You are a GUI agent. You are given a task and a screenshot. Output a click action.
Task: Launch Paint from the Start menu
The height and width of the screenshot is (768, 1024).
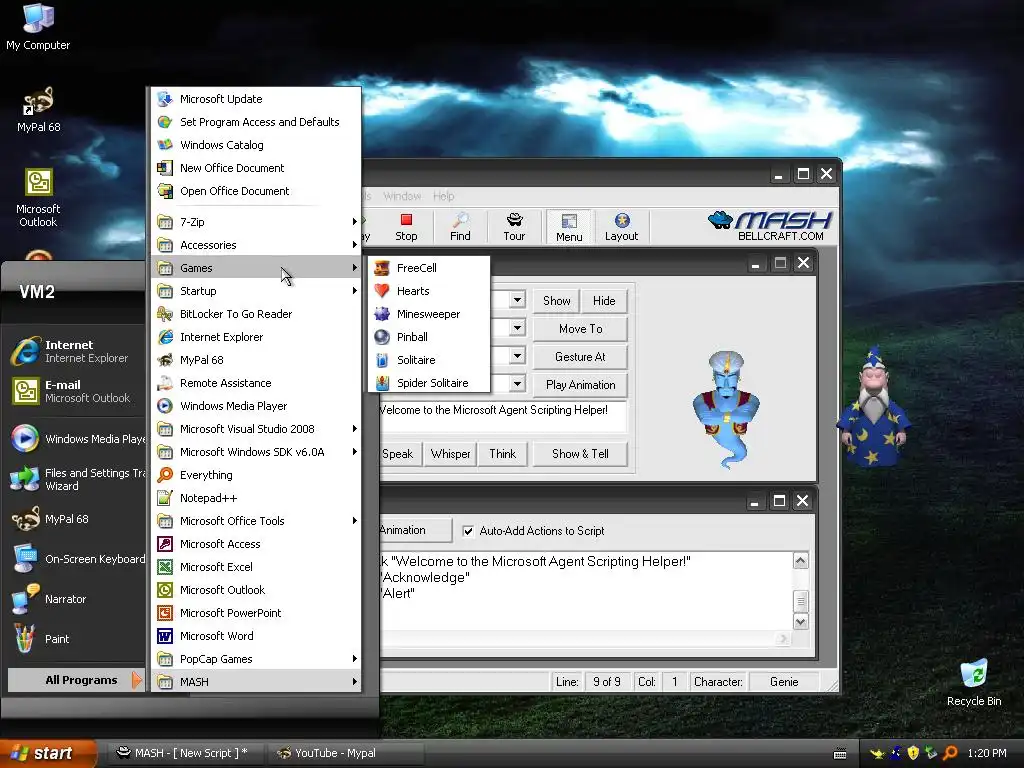75,639
